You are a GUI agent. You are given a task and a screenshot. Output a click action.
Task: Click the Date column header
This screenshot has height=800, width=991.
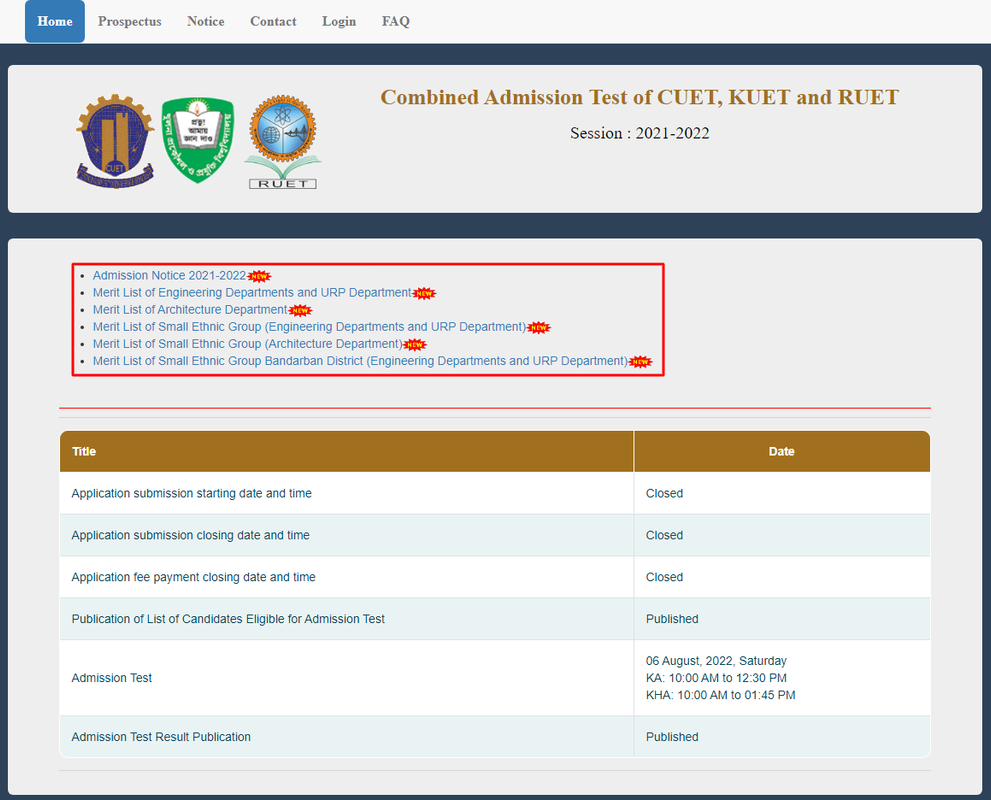pos(782,451)
